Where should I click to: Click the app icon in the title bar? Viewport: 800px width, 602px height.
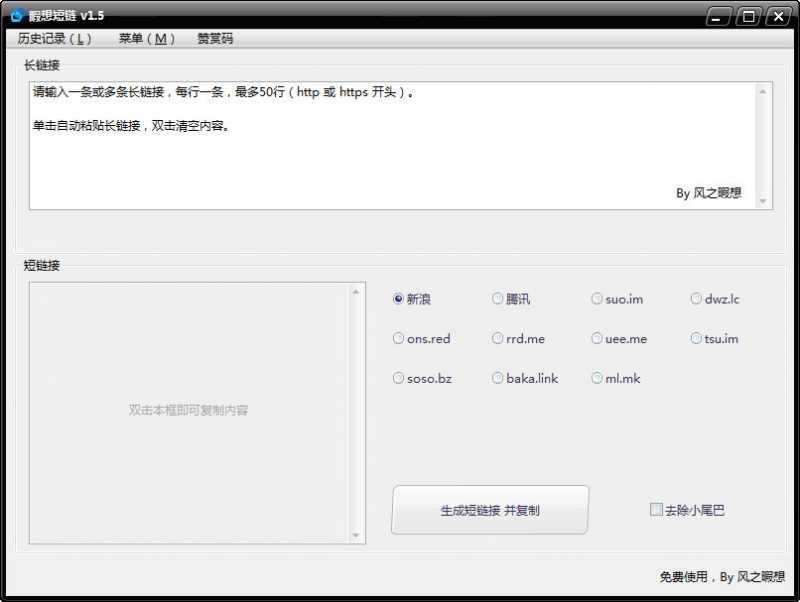pos(14,15)
